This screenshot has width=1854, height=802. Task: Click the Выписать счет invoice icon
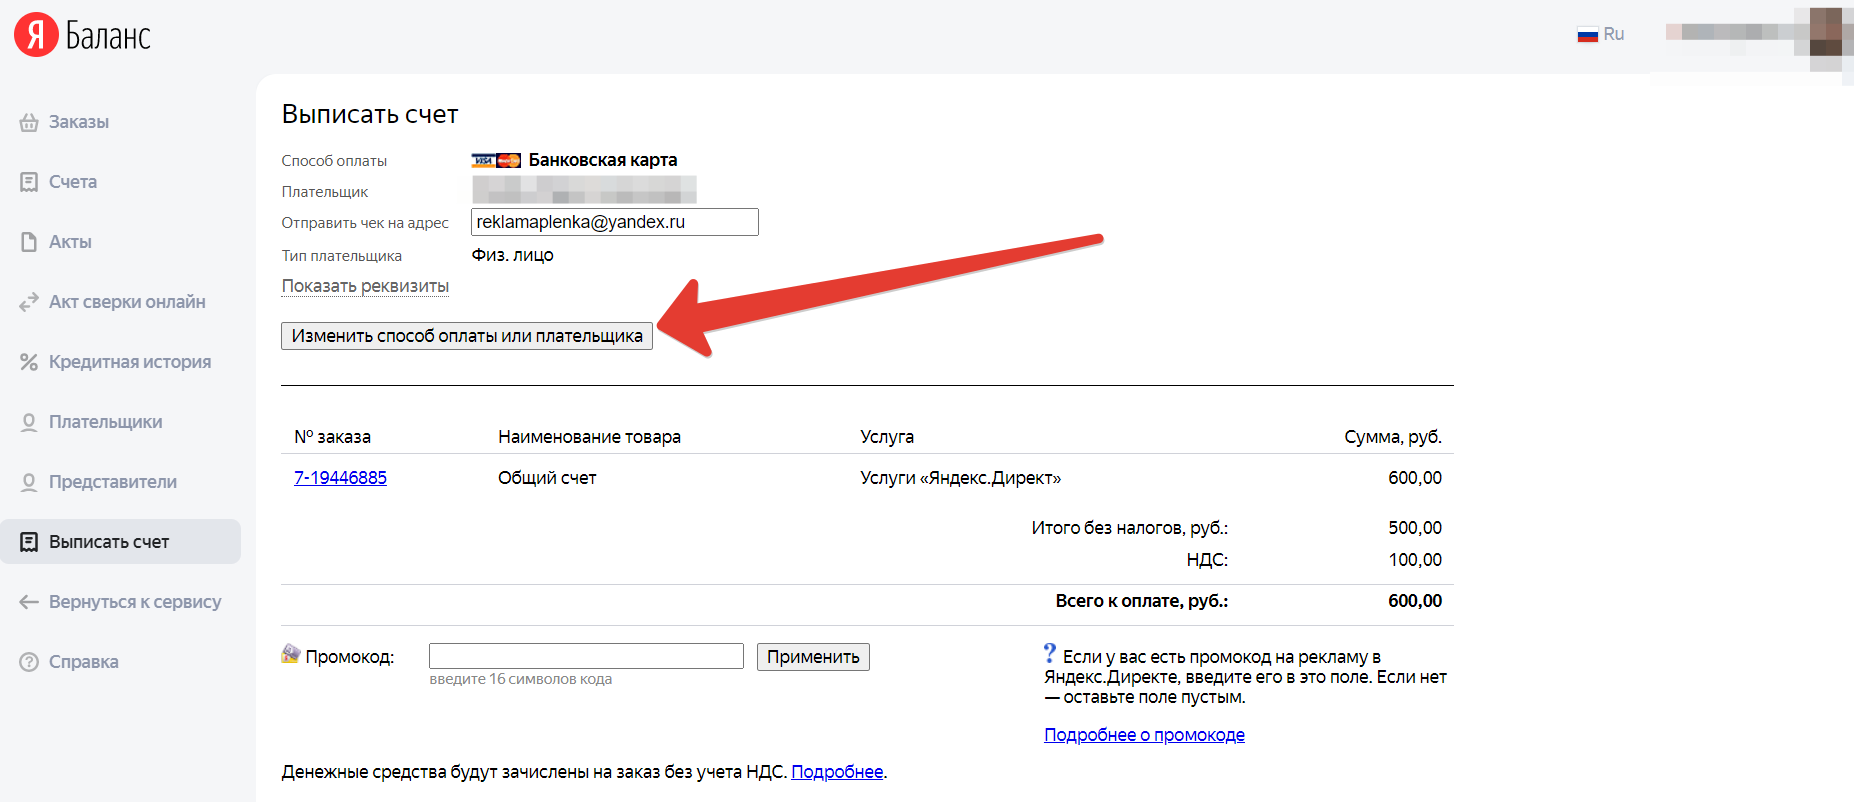[29, 542]
